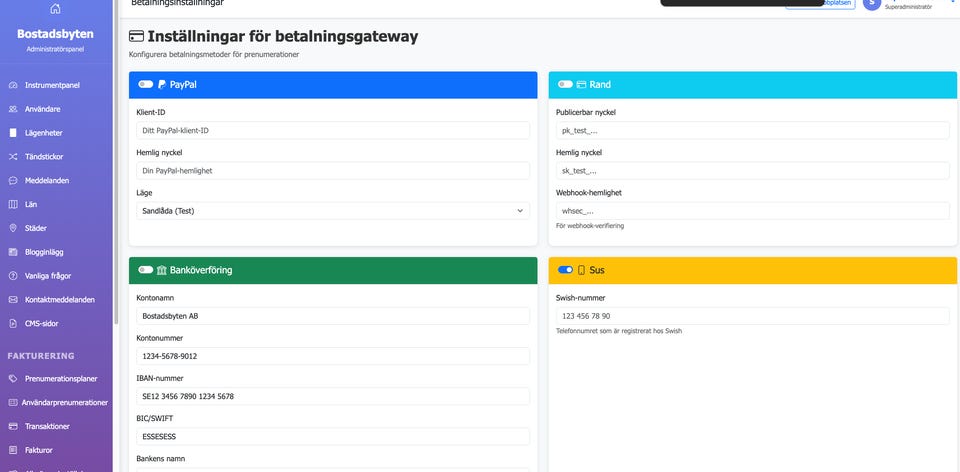Click the Län map icon
The image size is (960, 472).
pos(13,204)
